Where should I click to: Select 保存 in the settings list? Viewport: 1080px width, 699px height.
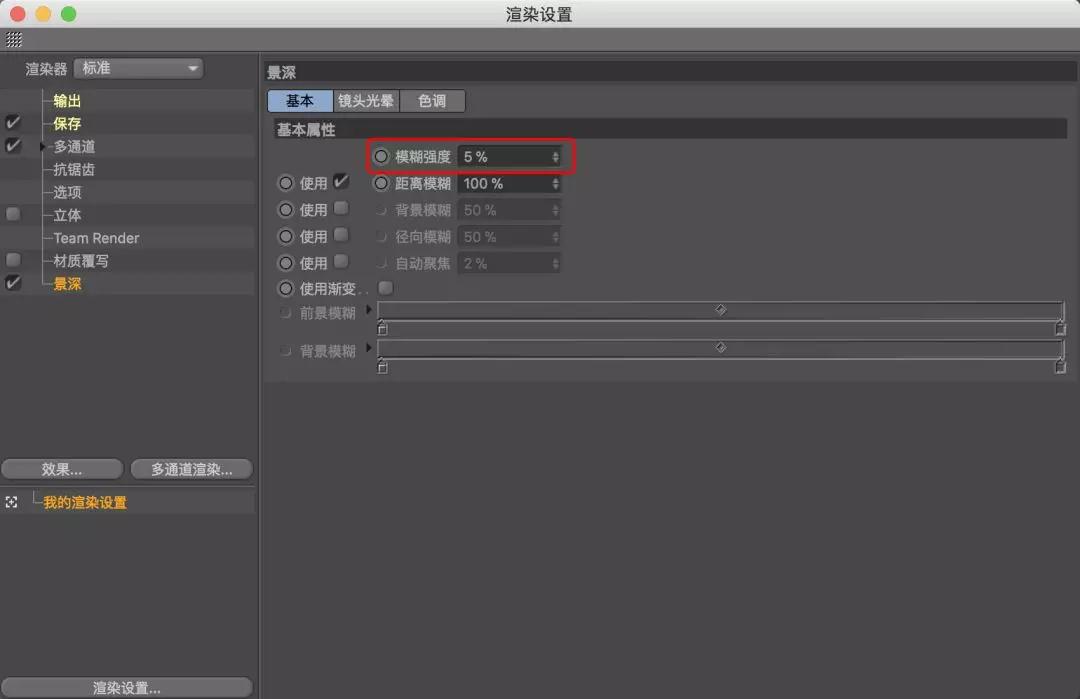(67, 123)
